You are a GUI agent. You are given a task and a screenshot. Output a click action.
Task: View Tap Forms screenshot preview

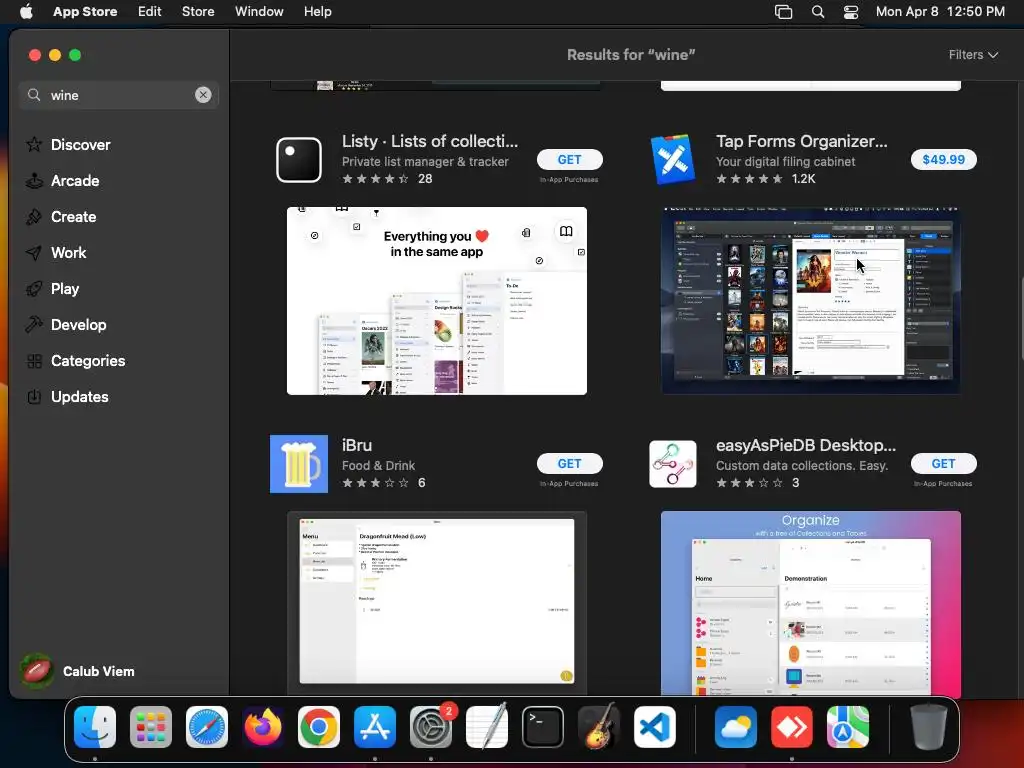coord(810,301)
